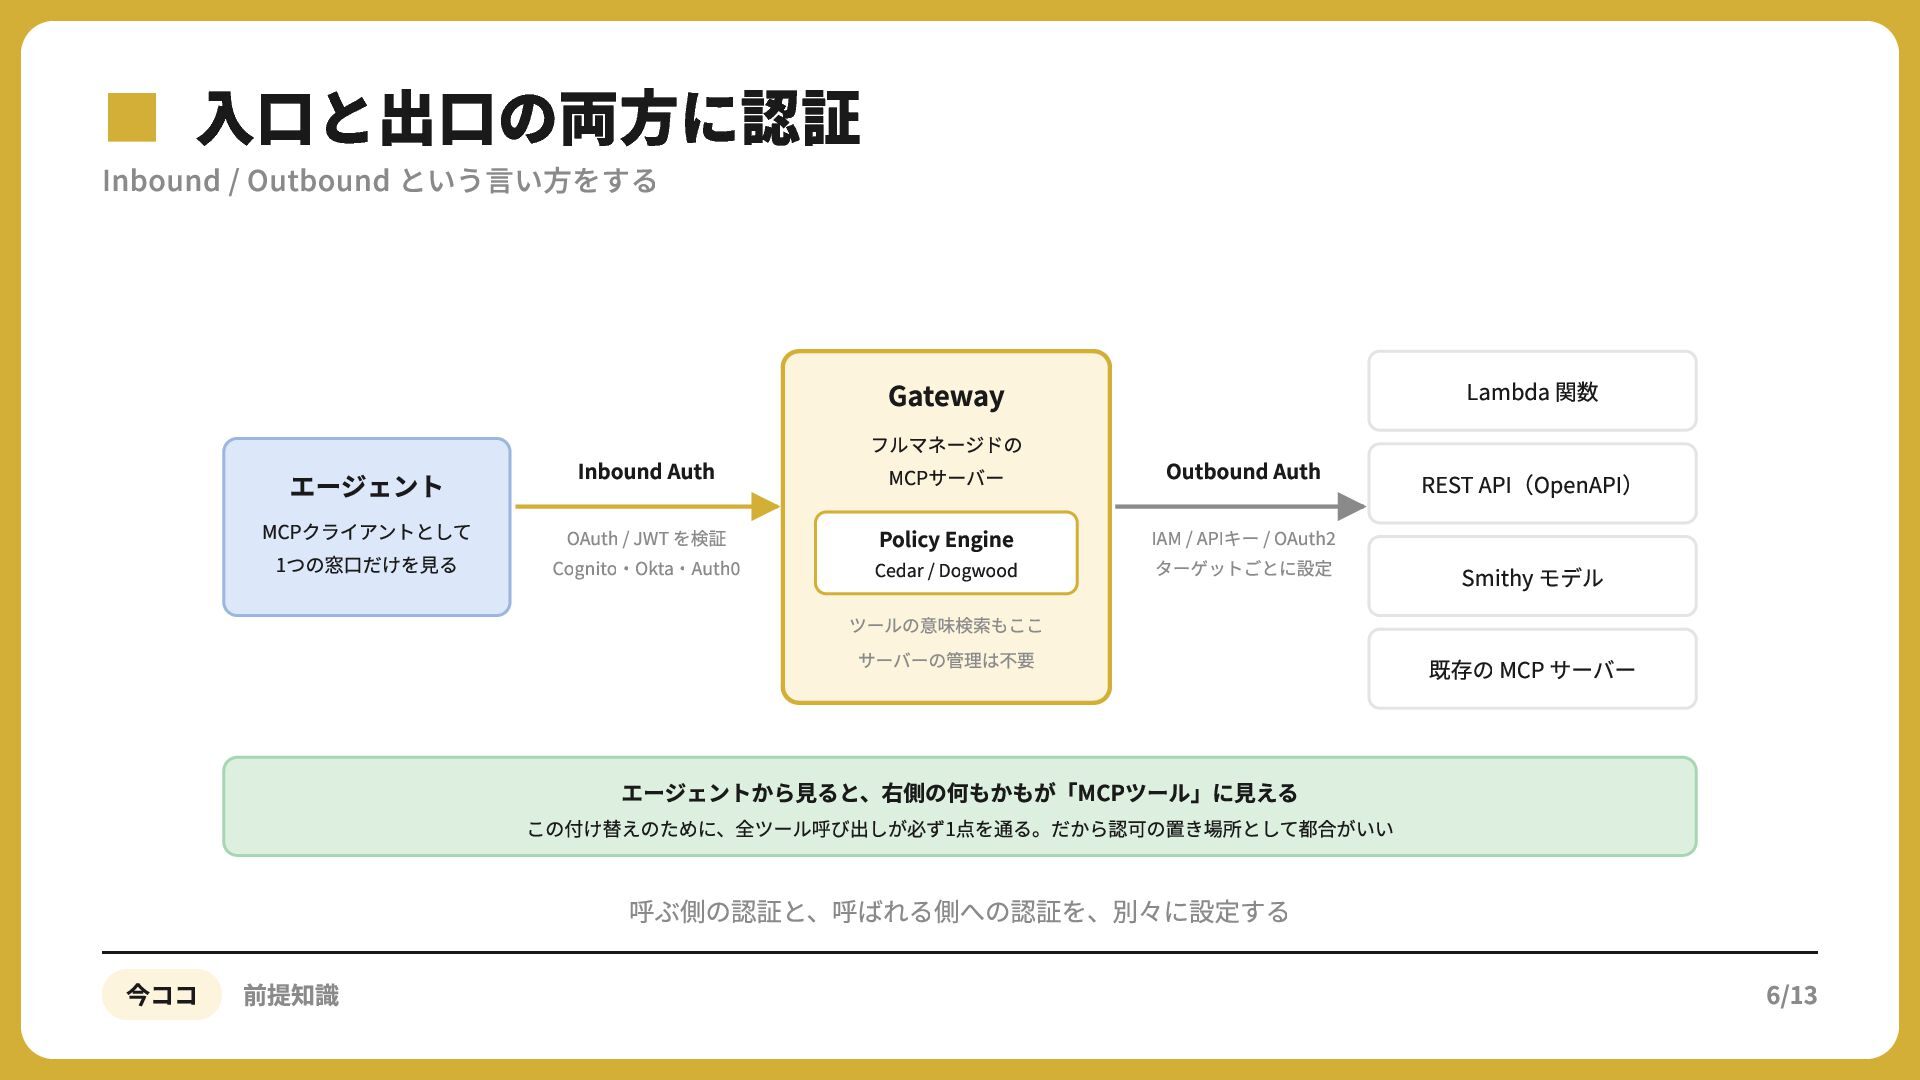Click the yellow Inbound Auth arrowhead
This screenshot has height=1080, width=1920.
(x=766, y=507)
